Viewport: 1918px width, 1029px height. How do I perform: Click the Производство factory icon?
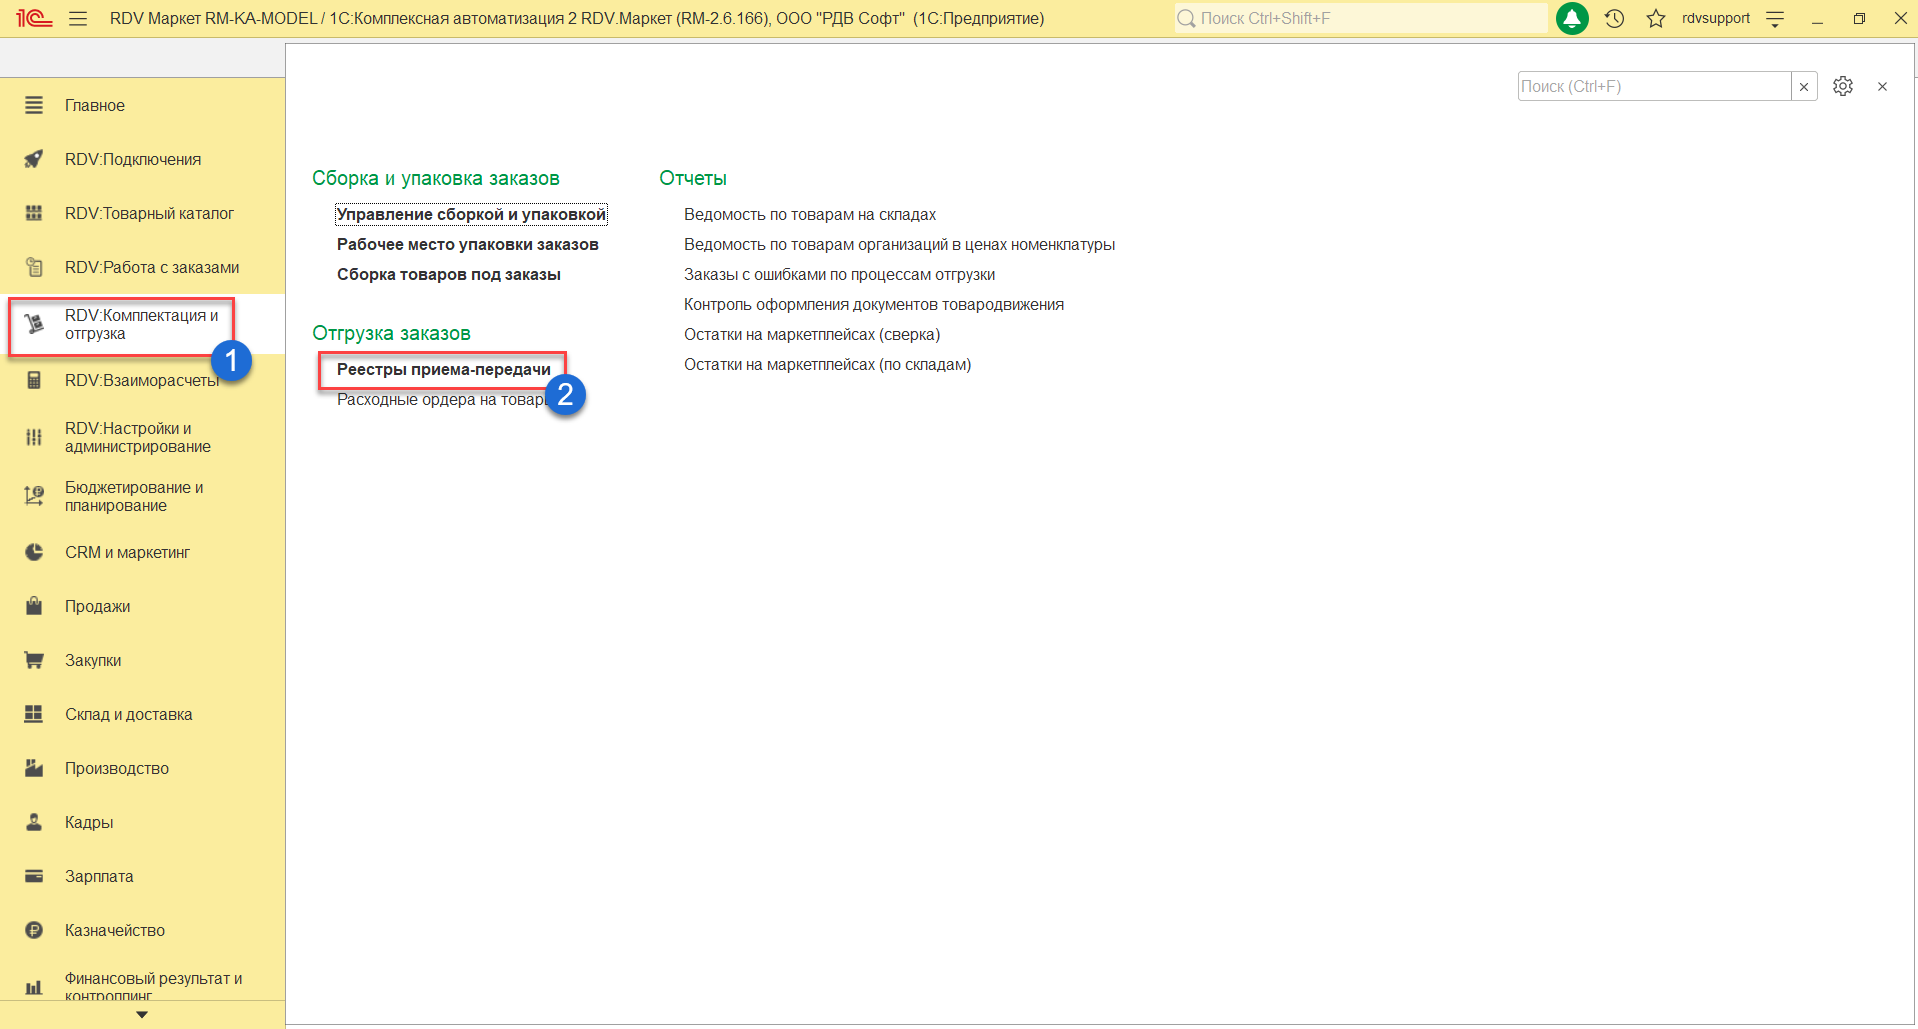click(x=34, y=768)
